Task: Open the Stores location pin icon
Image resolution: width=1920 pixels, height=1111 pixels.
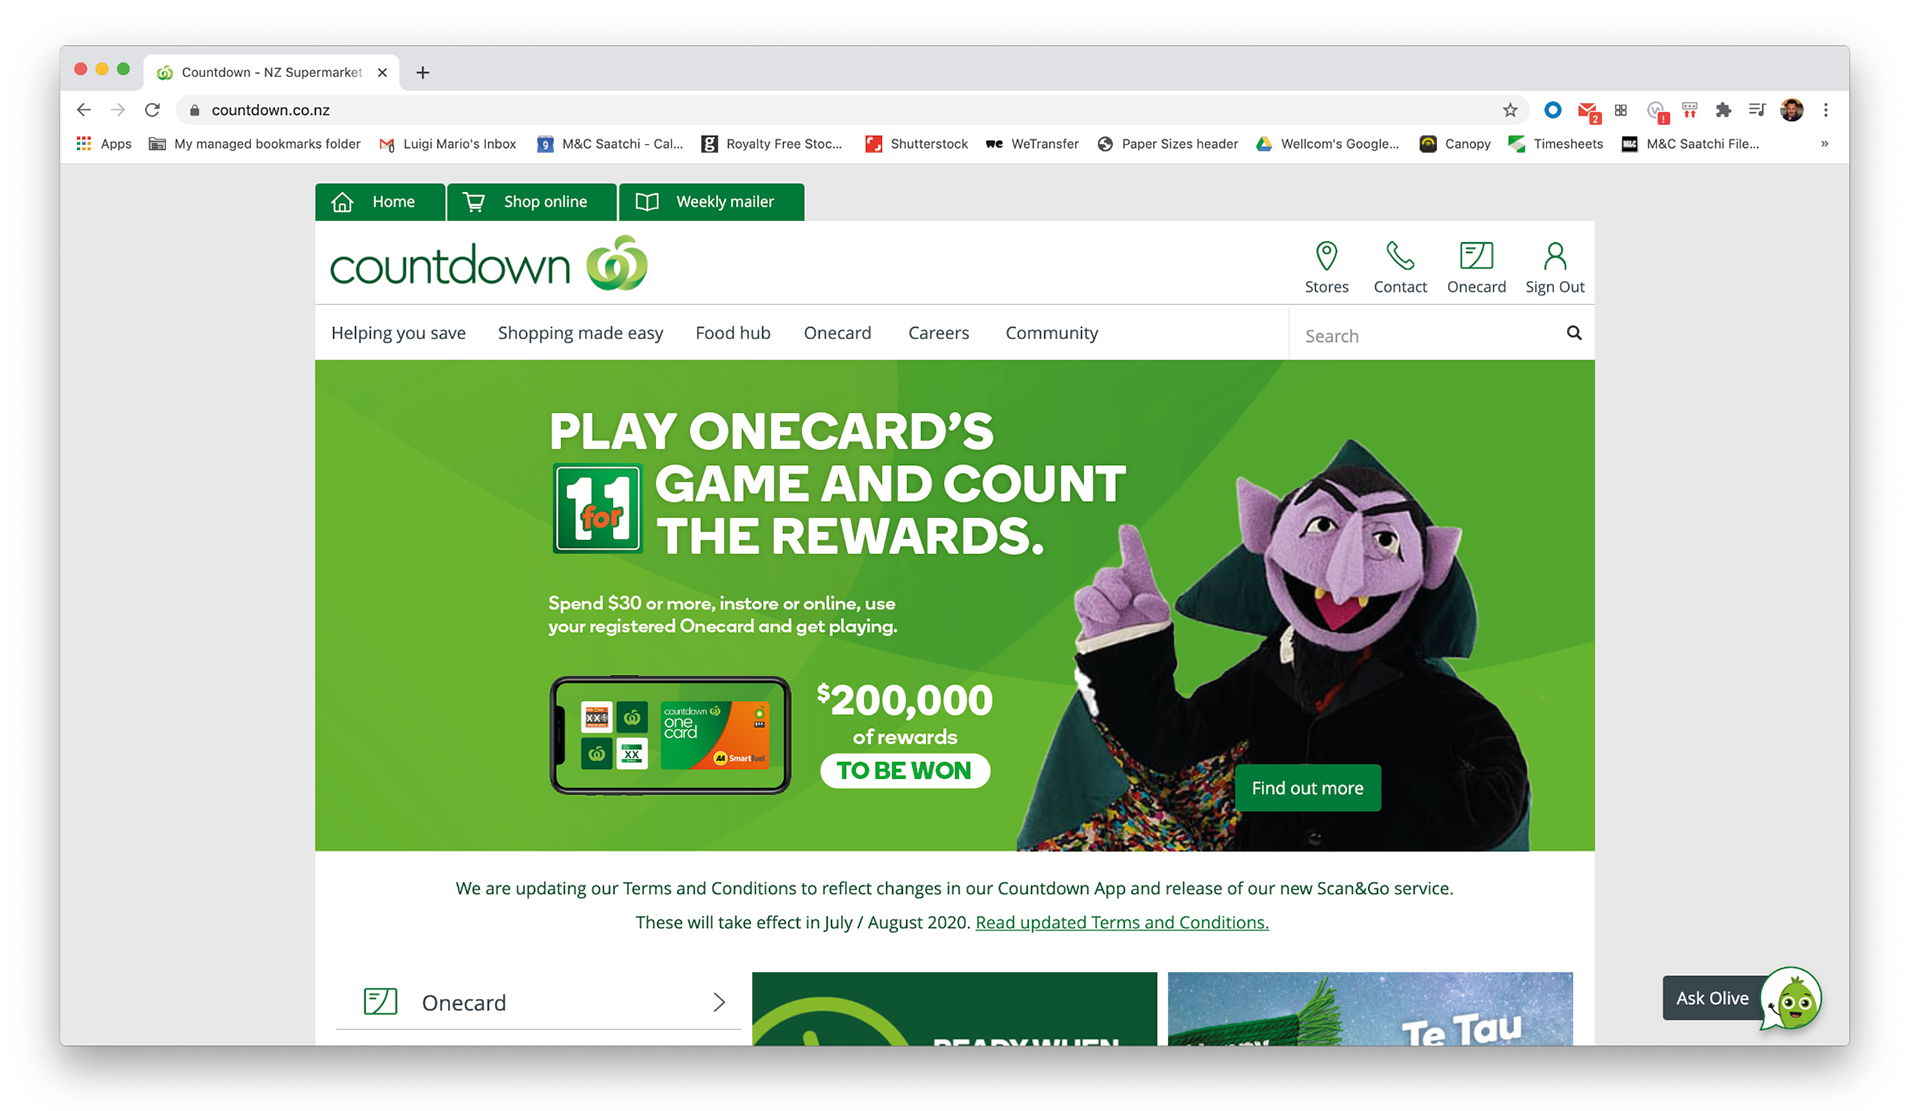Action: (1326, 256)
